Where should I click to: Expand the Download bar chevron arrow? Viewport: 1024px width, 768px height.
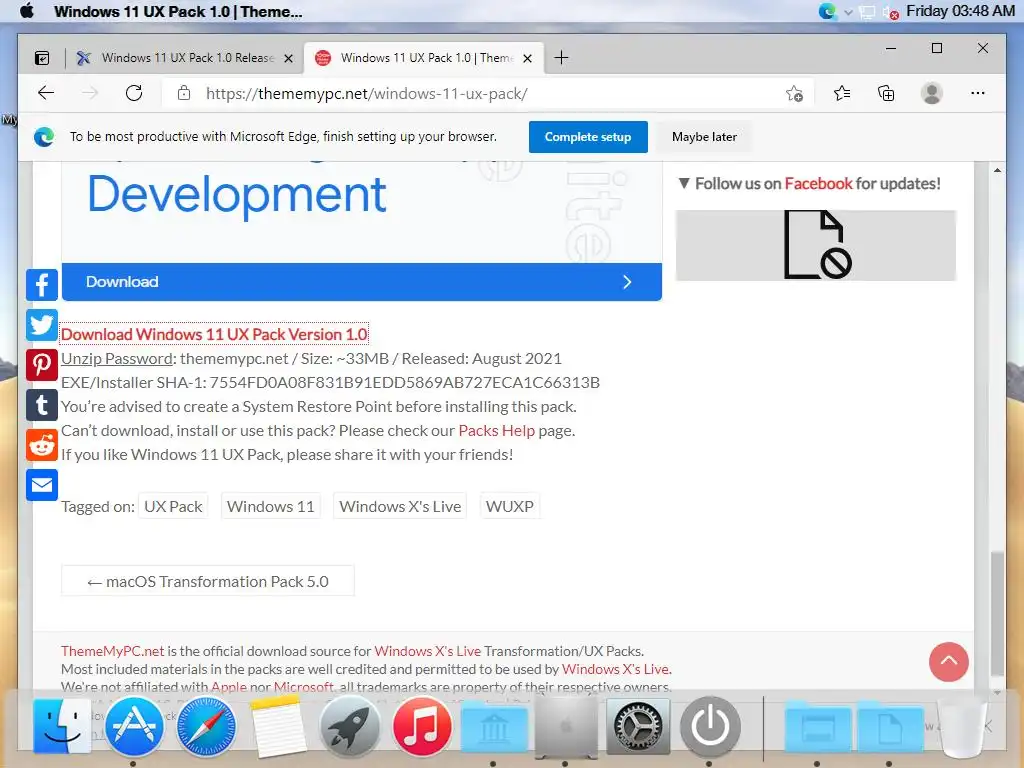point(627,282)
